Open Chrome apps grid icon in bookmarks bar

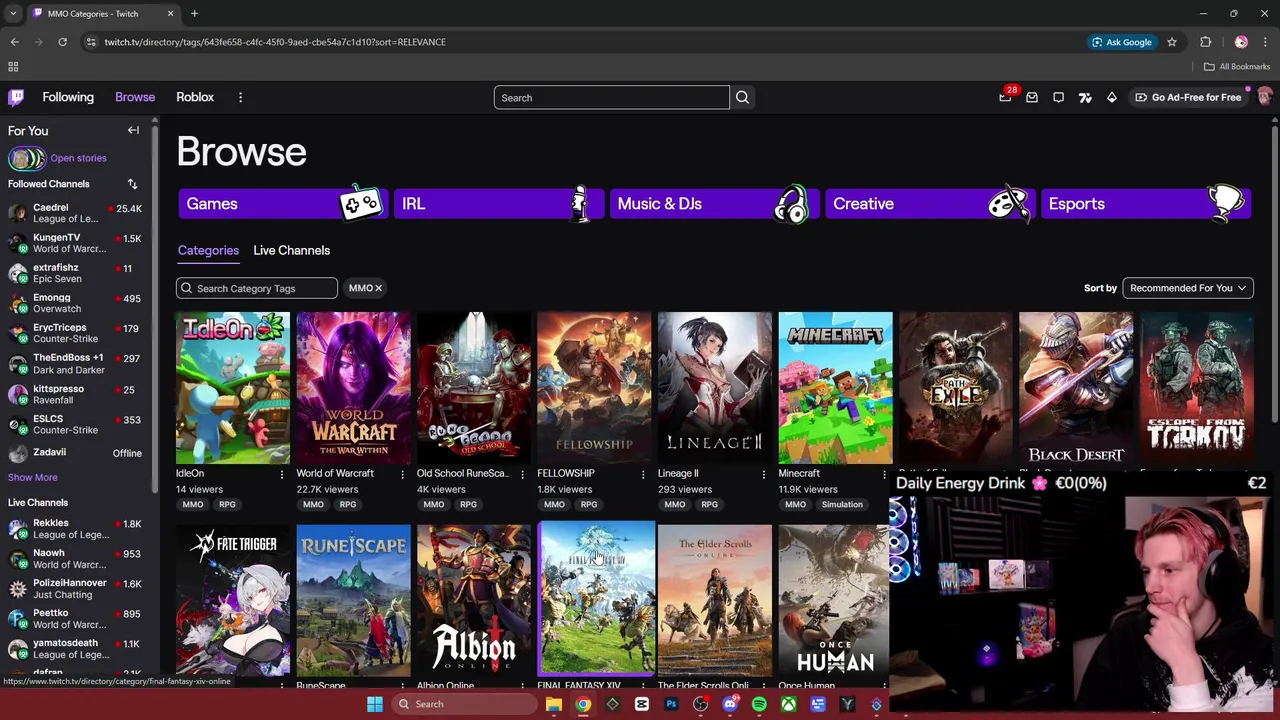point(13,66)
